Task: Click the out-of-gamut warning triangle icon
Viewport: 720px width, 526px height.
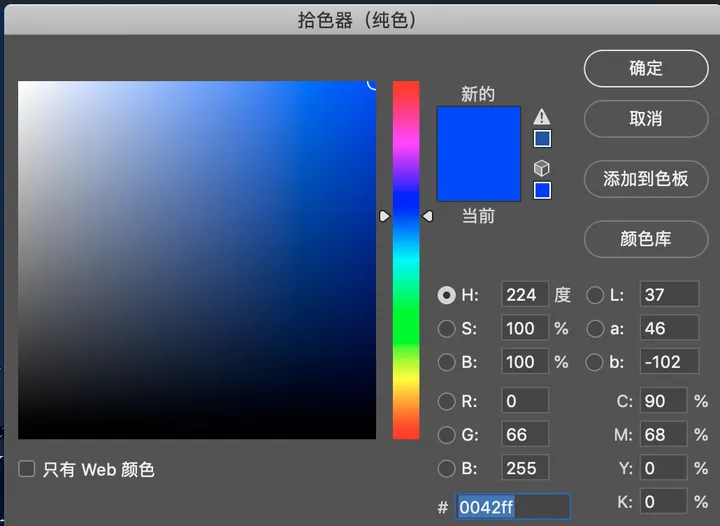Action: tap(542, 117)
